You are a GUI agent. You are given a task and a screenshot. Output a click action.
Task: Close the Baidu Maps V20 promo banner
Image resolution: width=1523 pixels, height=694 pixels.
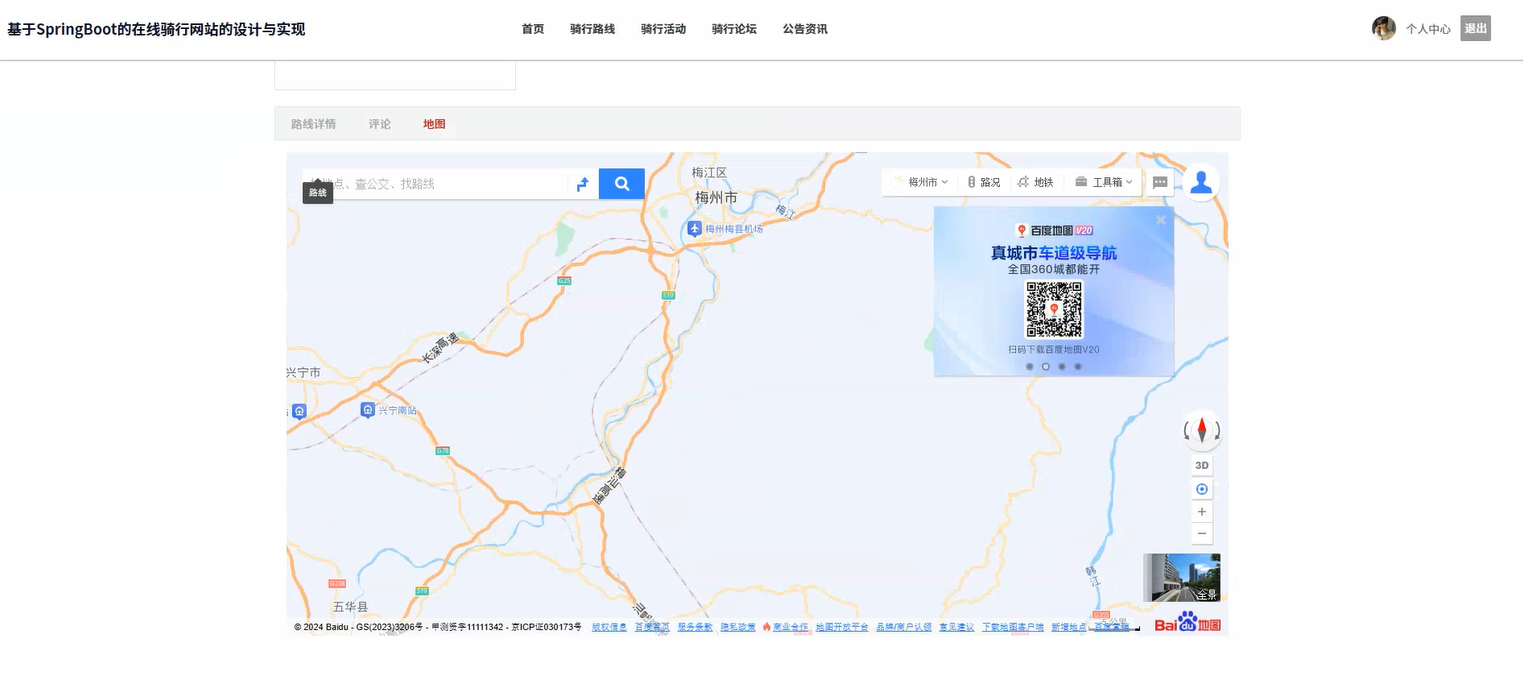1160,219
